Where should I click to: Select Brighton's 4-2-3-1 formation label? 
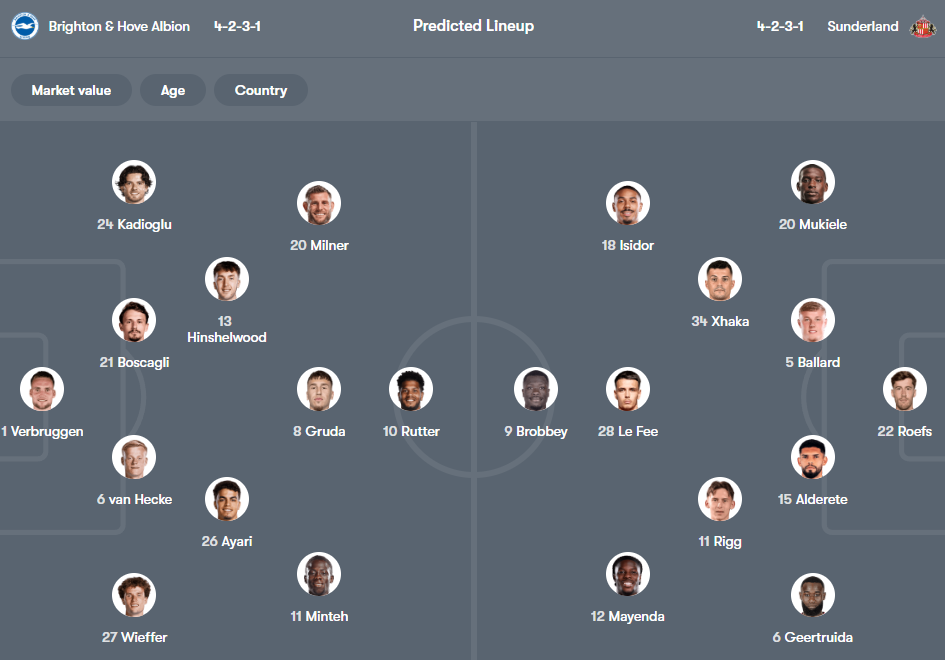point(237,26)
